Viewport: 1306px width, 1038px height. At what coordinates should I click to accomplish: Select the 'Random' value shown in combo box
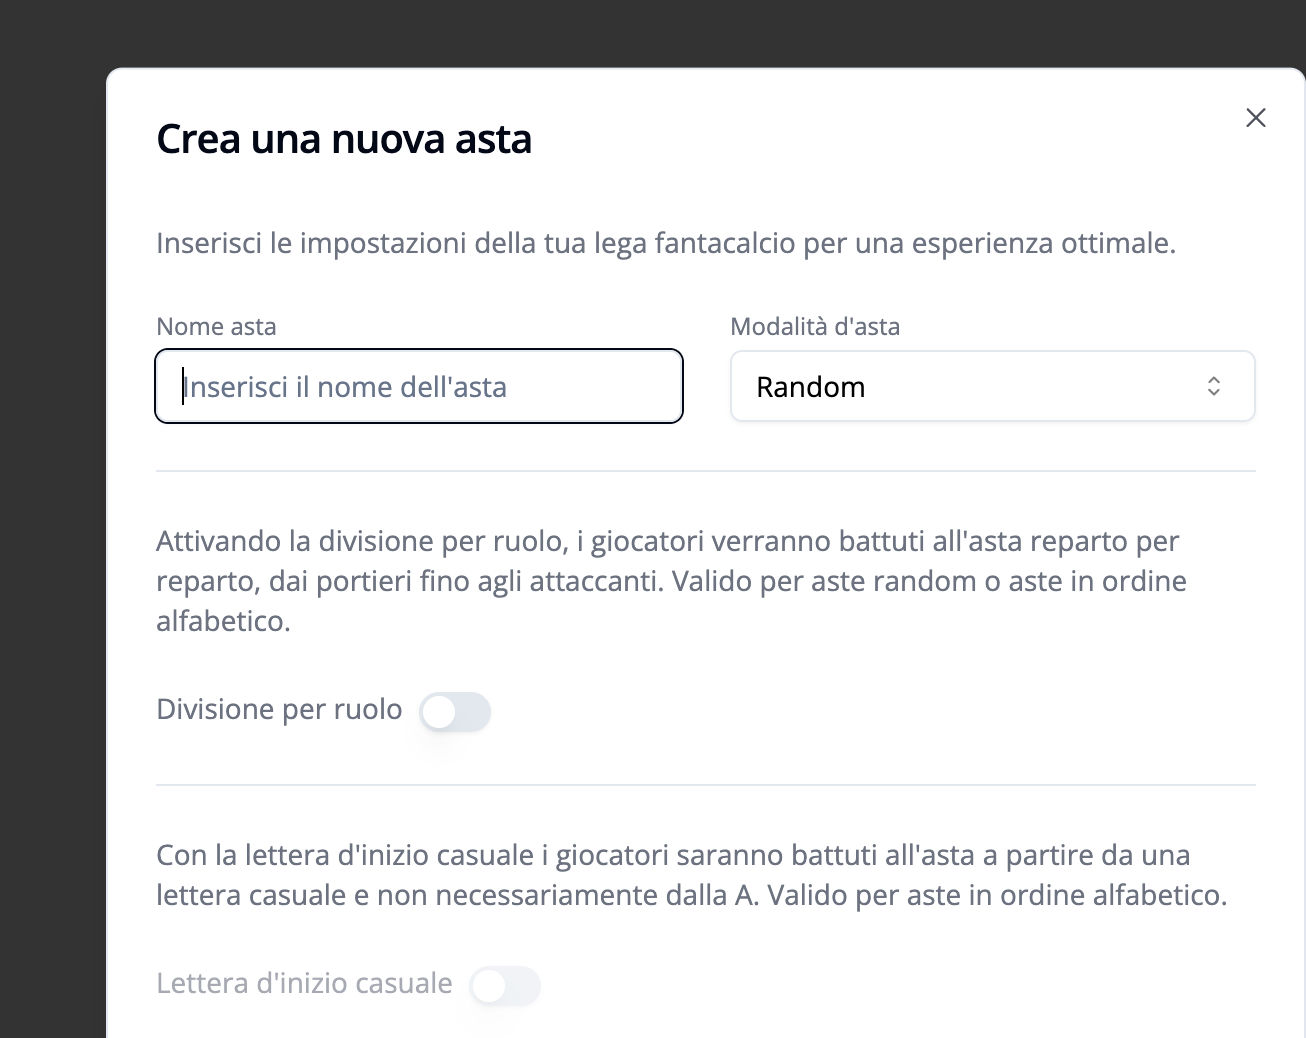[x=811, y=387]
